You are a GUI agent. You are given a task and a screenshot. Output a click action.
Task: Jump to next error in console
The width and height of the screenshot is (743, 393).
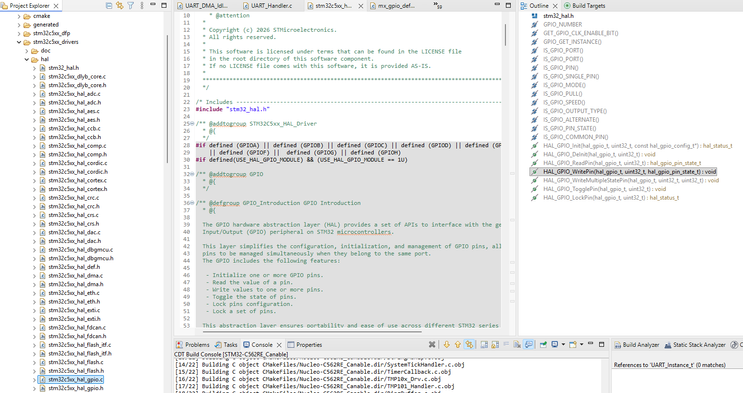pyautogui.click(x=446, y=345)
